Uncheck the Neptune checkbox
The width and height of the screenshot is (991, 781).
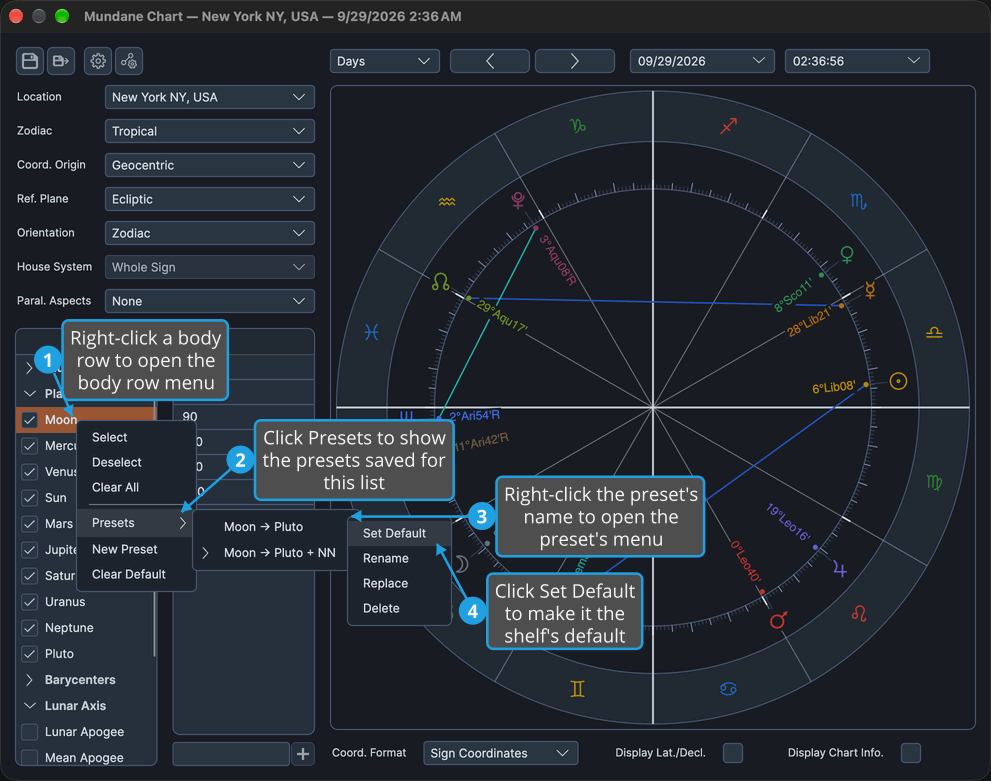tap(30, 628)
